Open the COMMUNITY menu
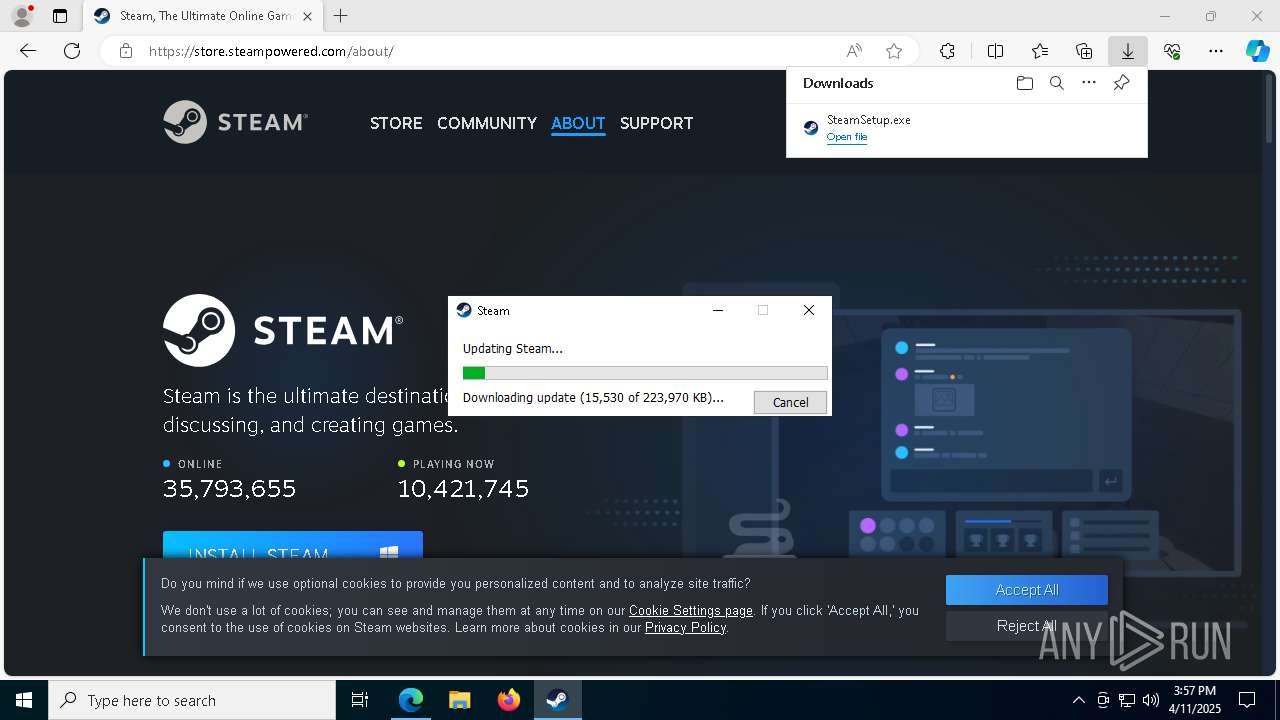The height and width of the screenshot is (720, 1280). [487, 123]
